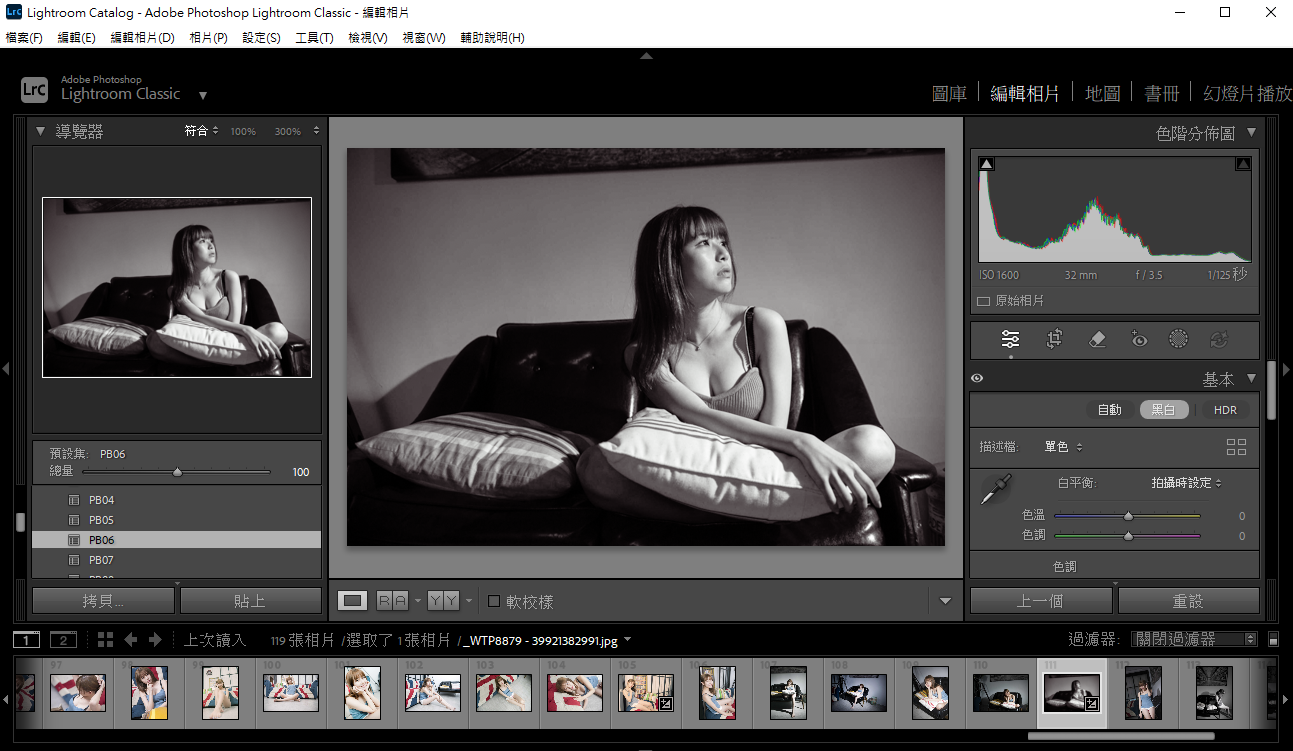Open the Settings (設定) menu
The height and width of the screenshot is (751, 1293).
[261, 38]
